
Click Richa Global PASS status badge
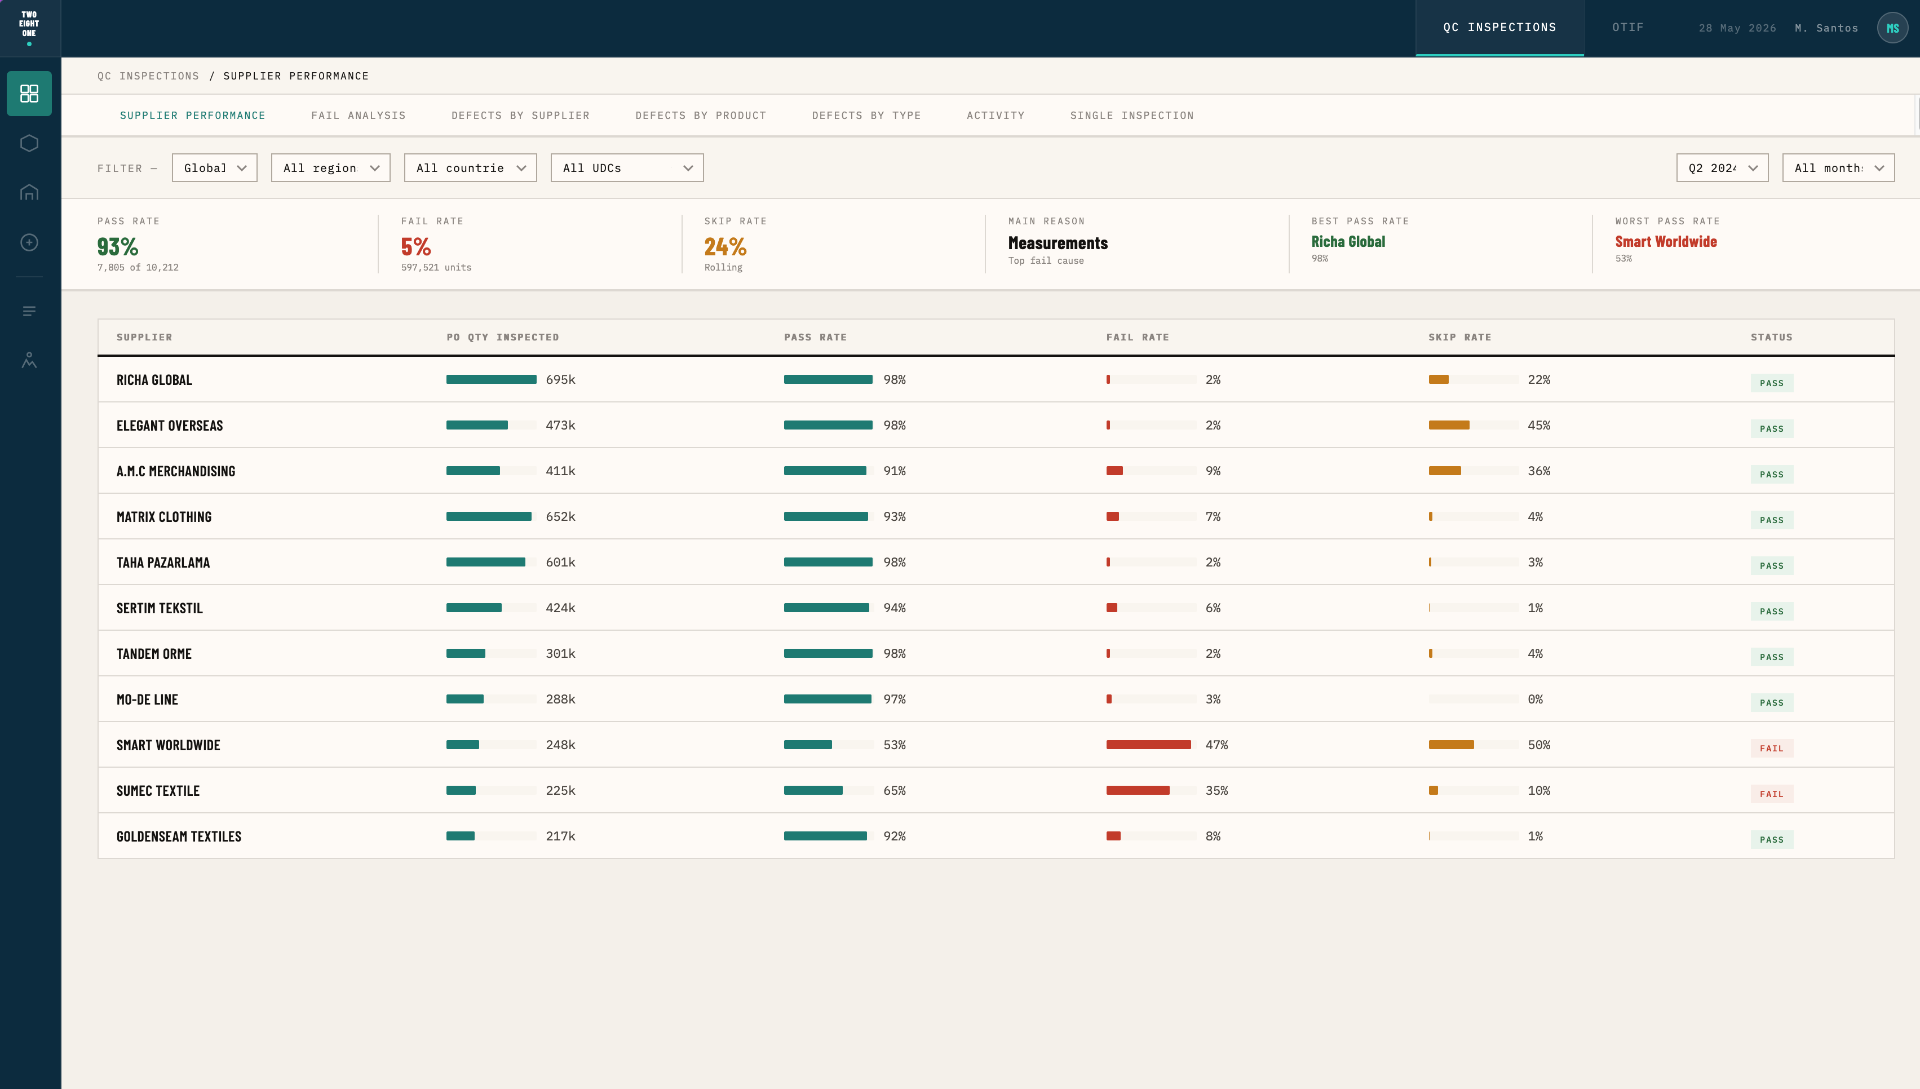[x=1771, y=383]
